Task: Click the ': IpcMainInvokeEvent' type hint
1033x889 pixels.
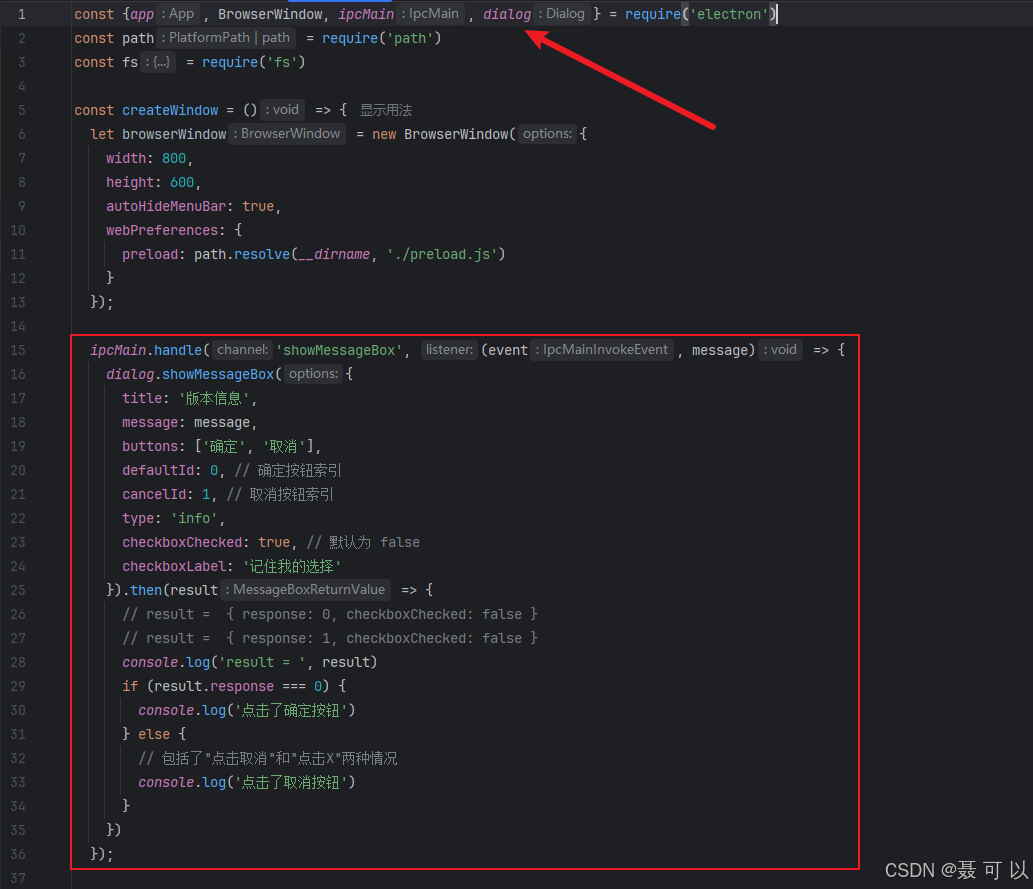Action: pos(602,350)
